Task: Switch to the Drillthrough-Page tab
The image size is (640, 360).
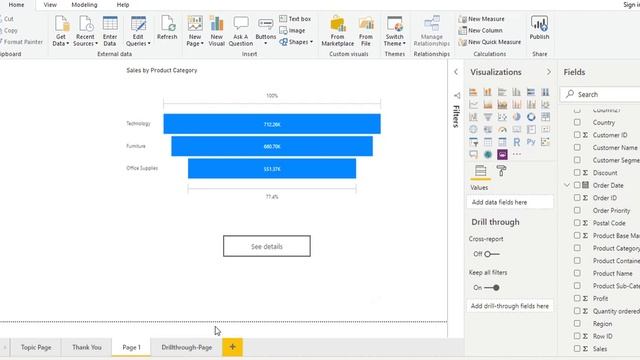Action: tap(187, 347)
